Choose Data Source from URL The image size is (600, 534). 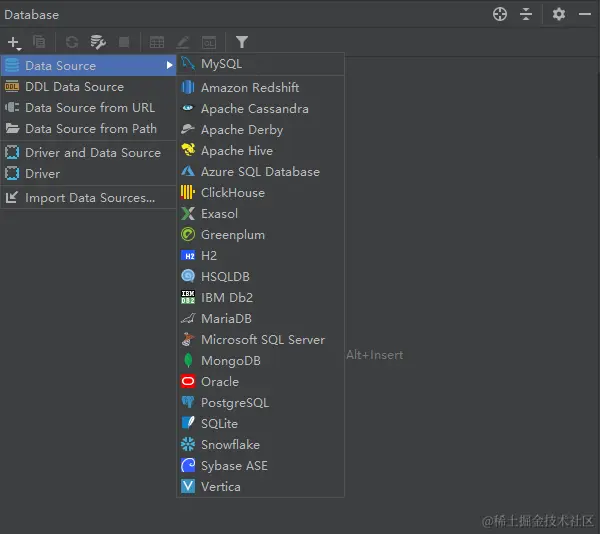(88, 108)
